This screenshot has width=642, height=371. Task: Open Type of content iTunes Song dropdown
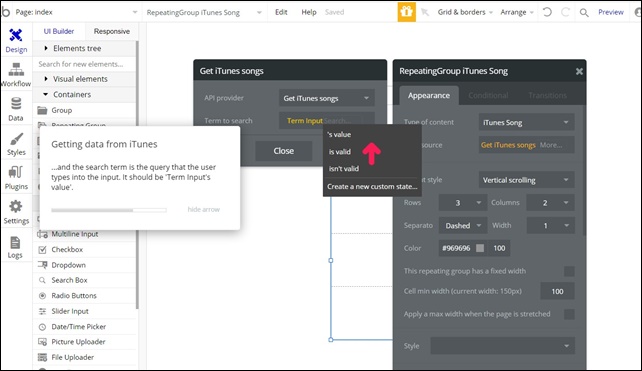(x=526, y=122)
